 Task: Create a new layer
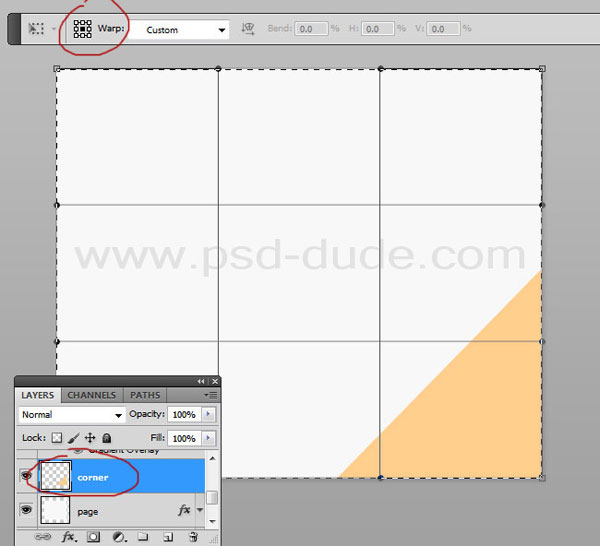tap(168, 537)
